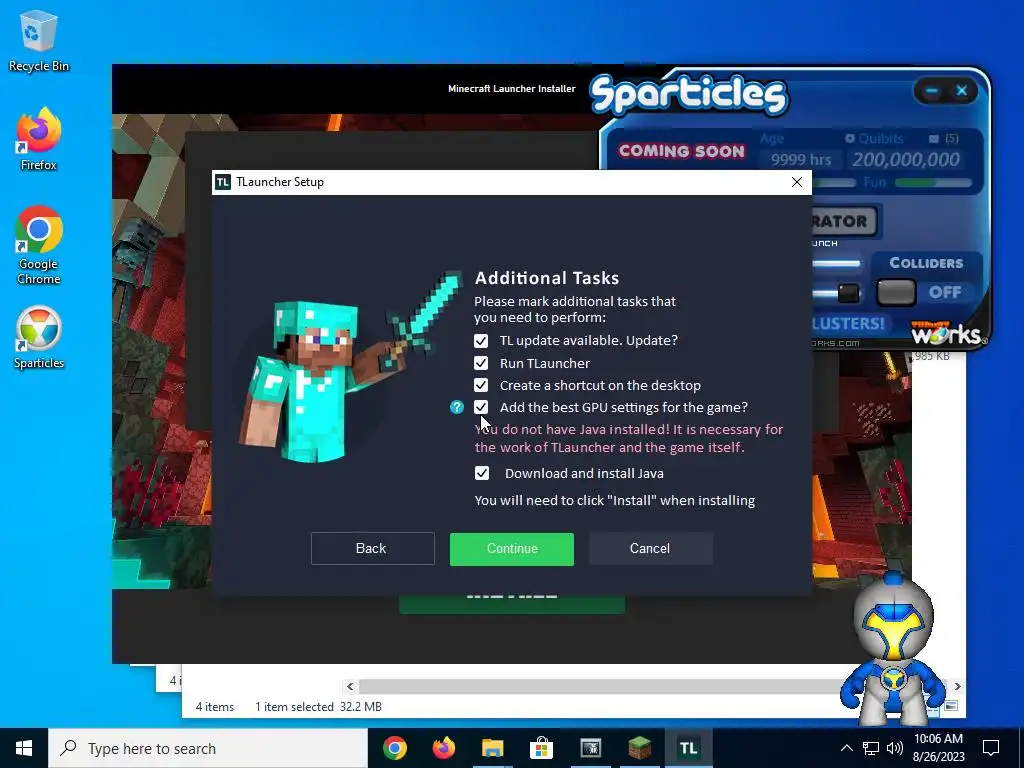Click the TL TLauncher taskbar icon
The image size is (1024, 768).
688,748
